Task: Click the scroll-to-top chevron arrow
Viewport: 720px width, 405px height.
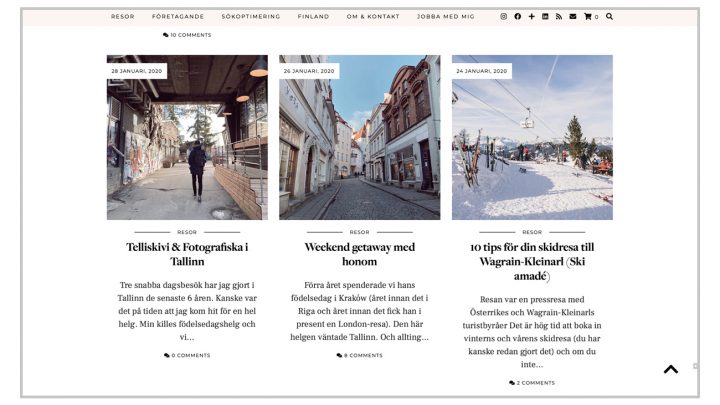Action: pyautogui.click(x=671, y=369)
